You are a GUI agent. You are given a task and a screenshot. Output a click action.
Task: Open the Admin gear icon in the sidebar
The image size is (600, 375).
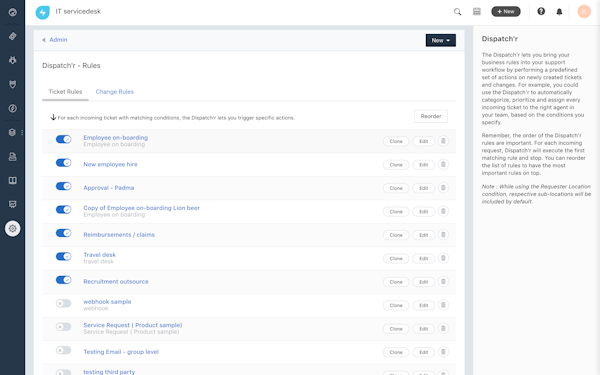13,228
